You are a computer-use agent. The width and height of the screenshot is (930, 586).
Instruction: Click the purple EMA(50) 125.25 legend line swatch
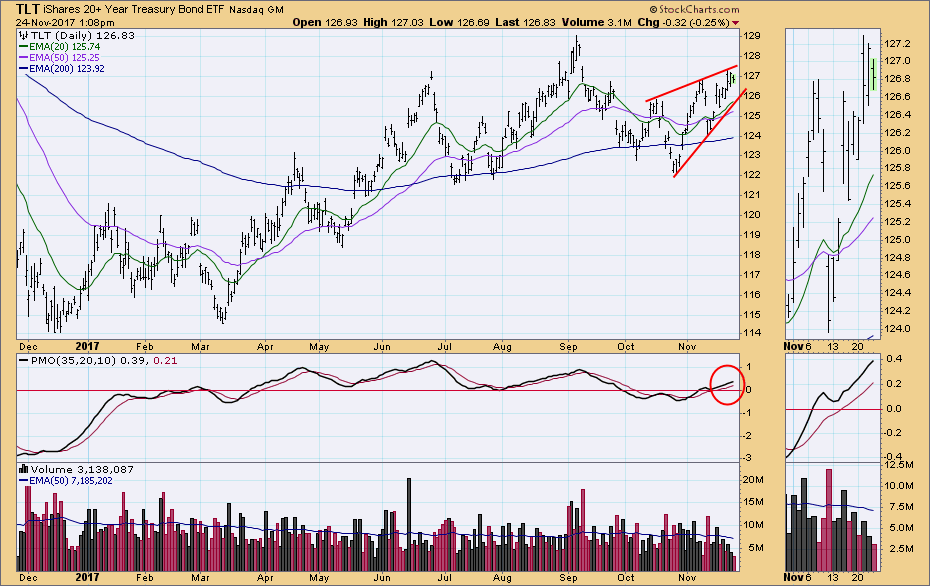23,58
